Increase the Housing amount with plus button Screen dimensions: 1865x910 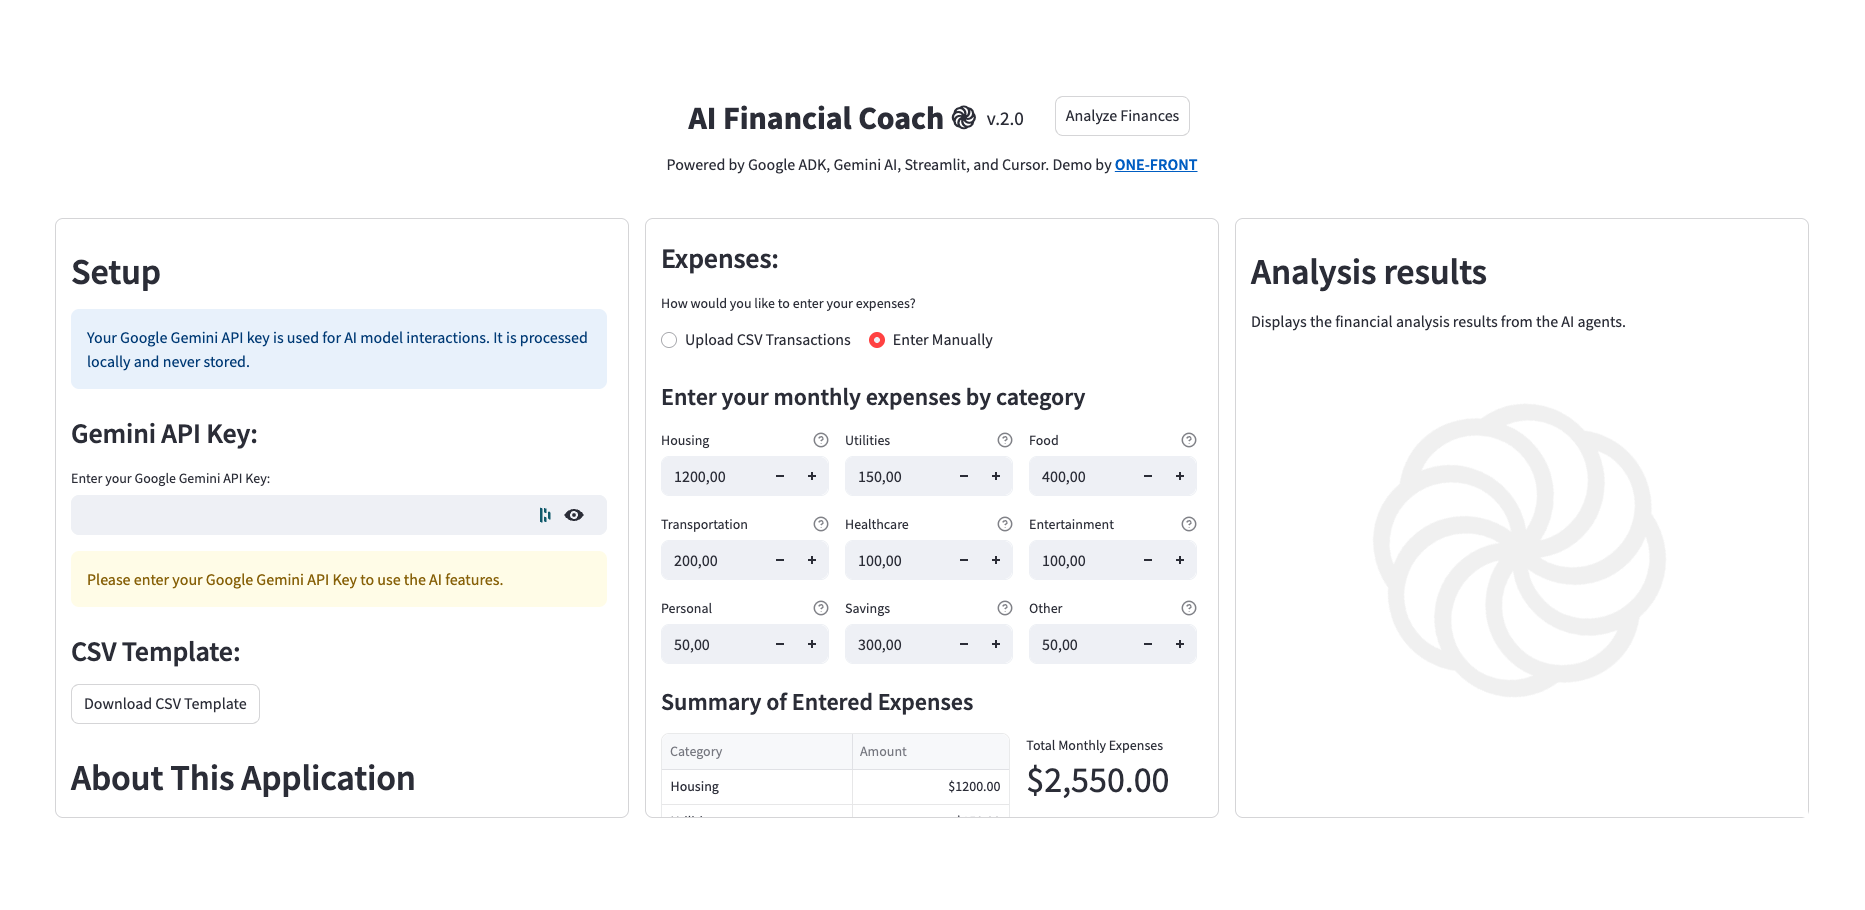pyautogui.click(x=812, y=477)
